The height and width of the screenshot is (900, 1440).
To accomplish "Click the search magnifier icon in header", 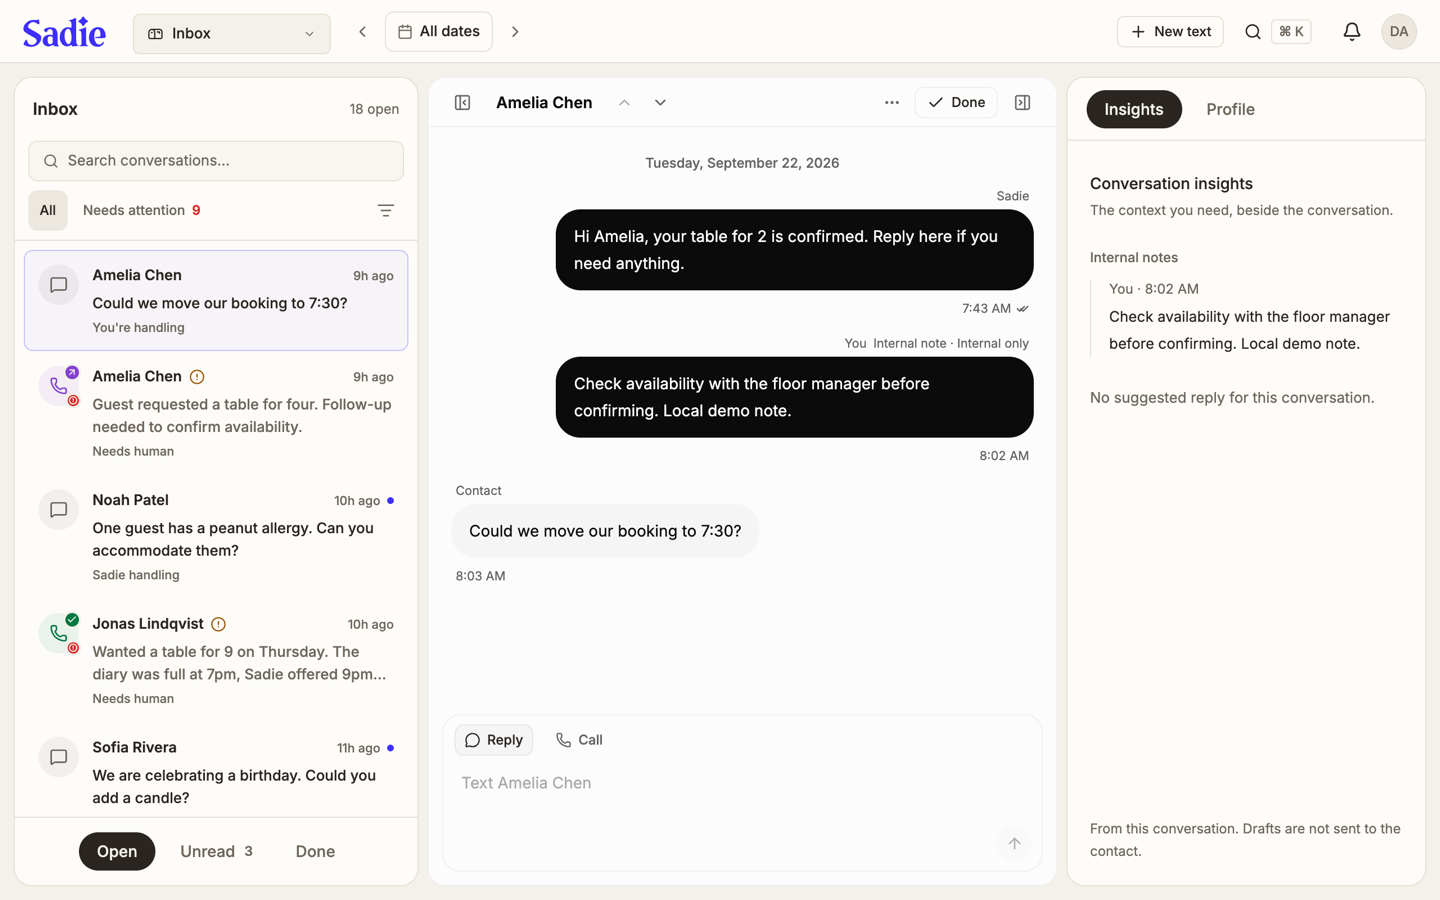I will [1252, 32].
